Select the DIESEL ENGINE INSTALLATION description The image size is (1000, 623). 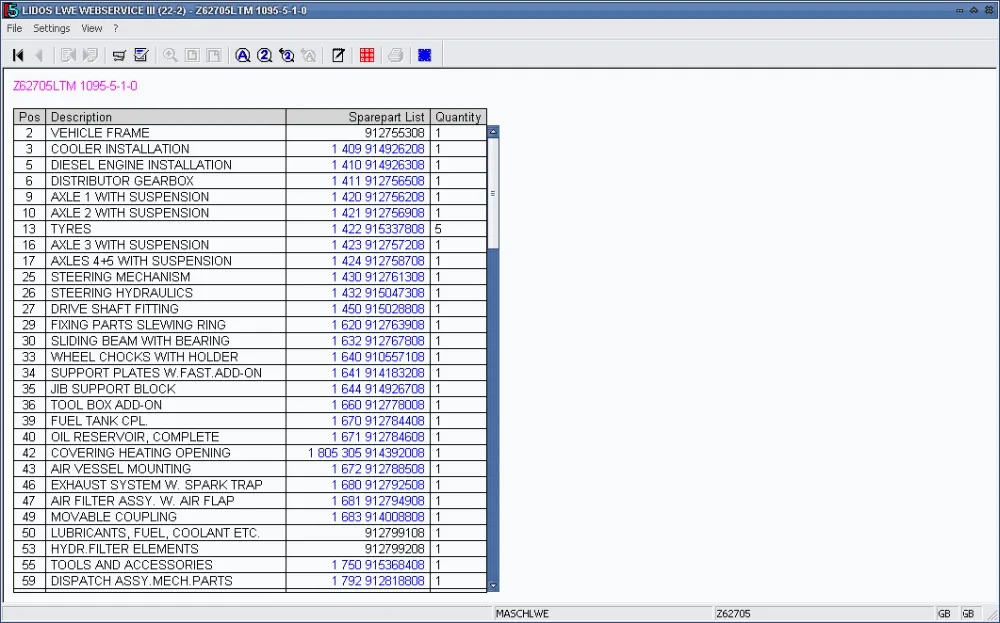141,165
